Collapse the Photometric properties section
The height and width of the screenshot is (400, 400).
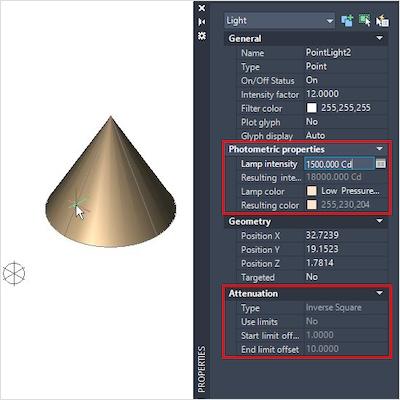379,149
